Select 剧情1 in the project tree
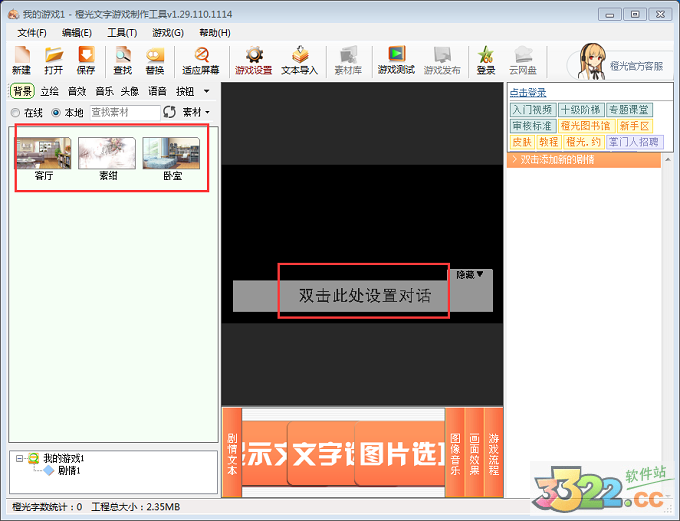The image size is (680, 521). pyautogui.click(x=69, y=471)
